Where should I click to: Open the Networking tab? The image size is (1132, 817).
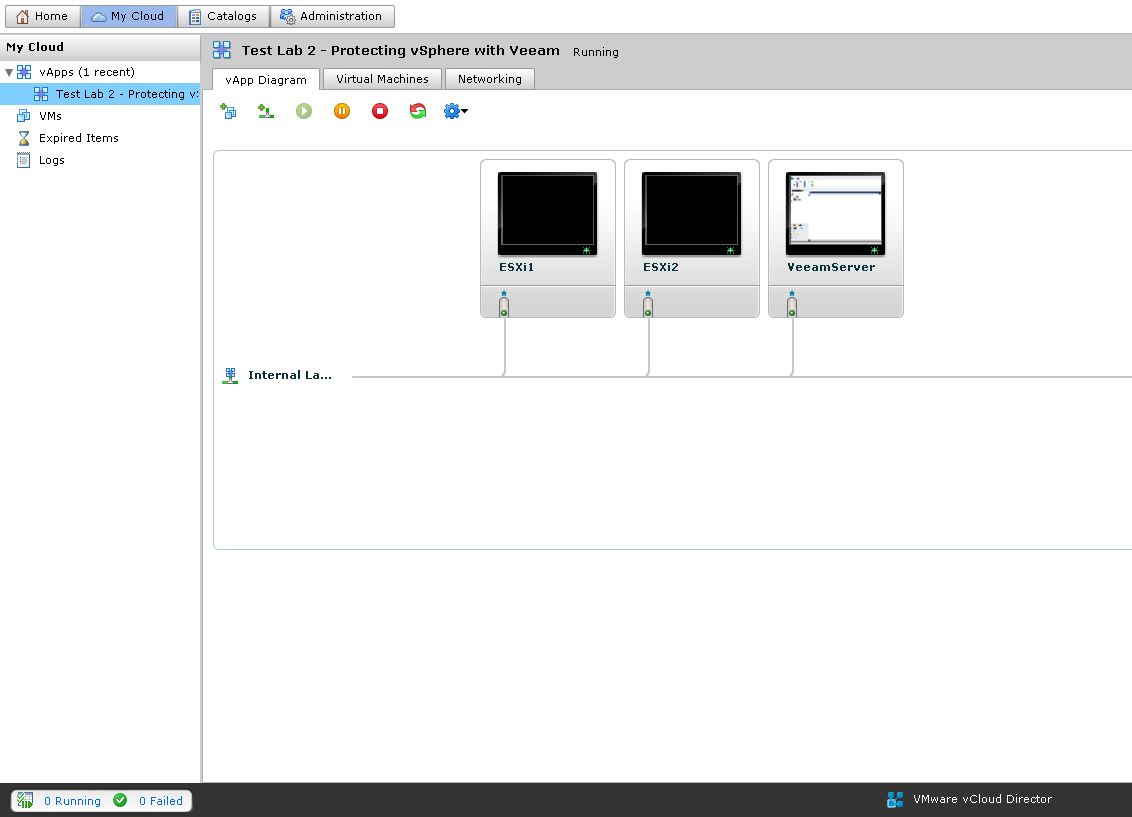[x=489, y=79]
